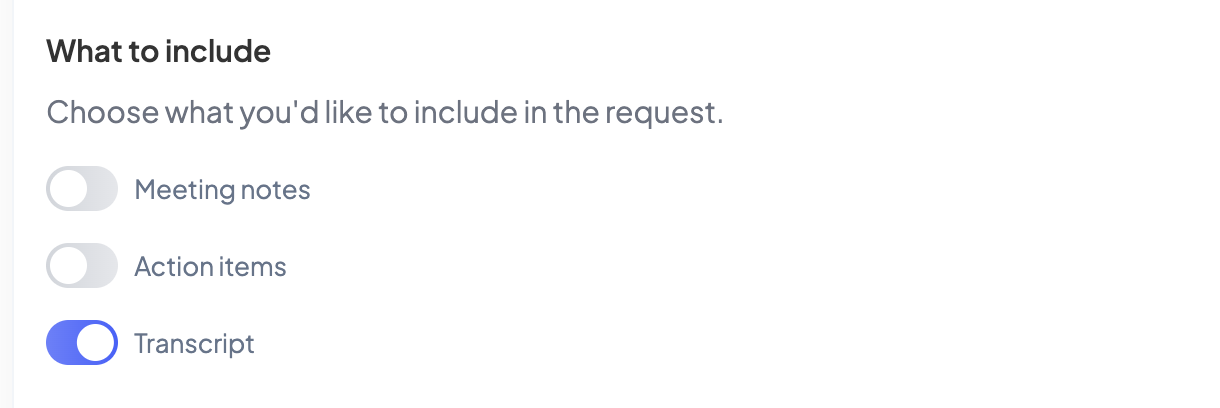Click the gray track of Action items toggle
1220x408 pixels.
pos(101,267)
